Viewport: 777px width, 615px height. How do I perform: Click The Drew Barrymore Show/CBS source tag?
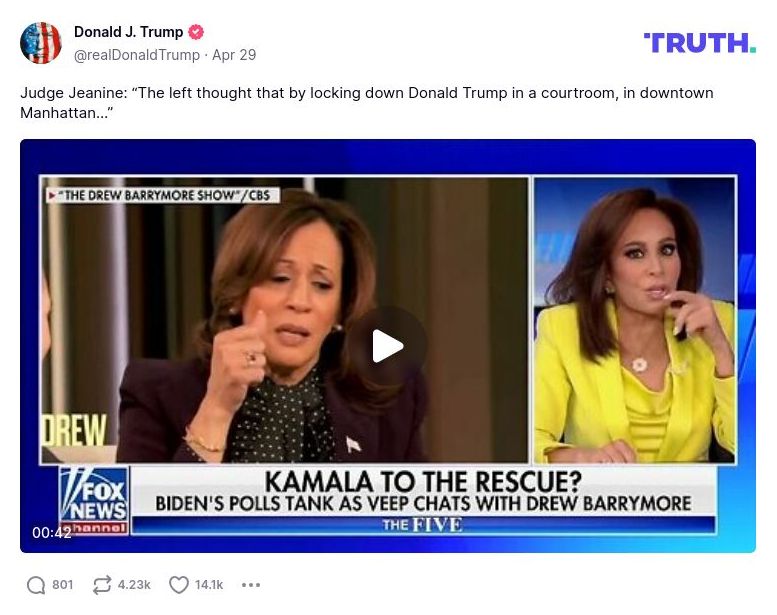[161, 195]
